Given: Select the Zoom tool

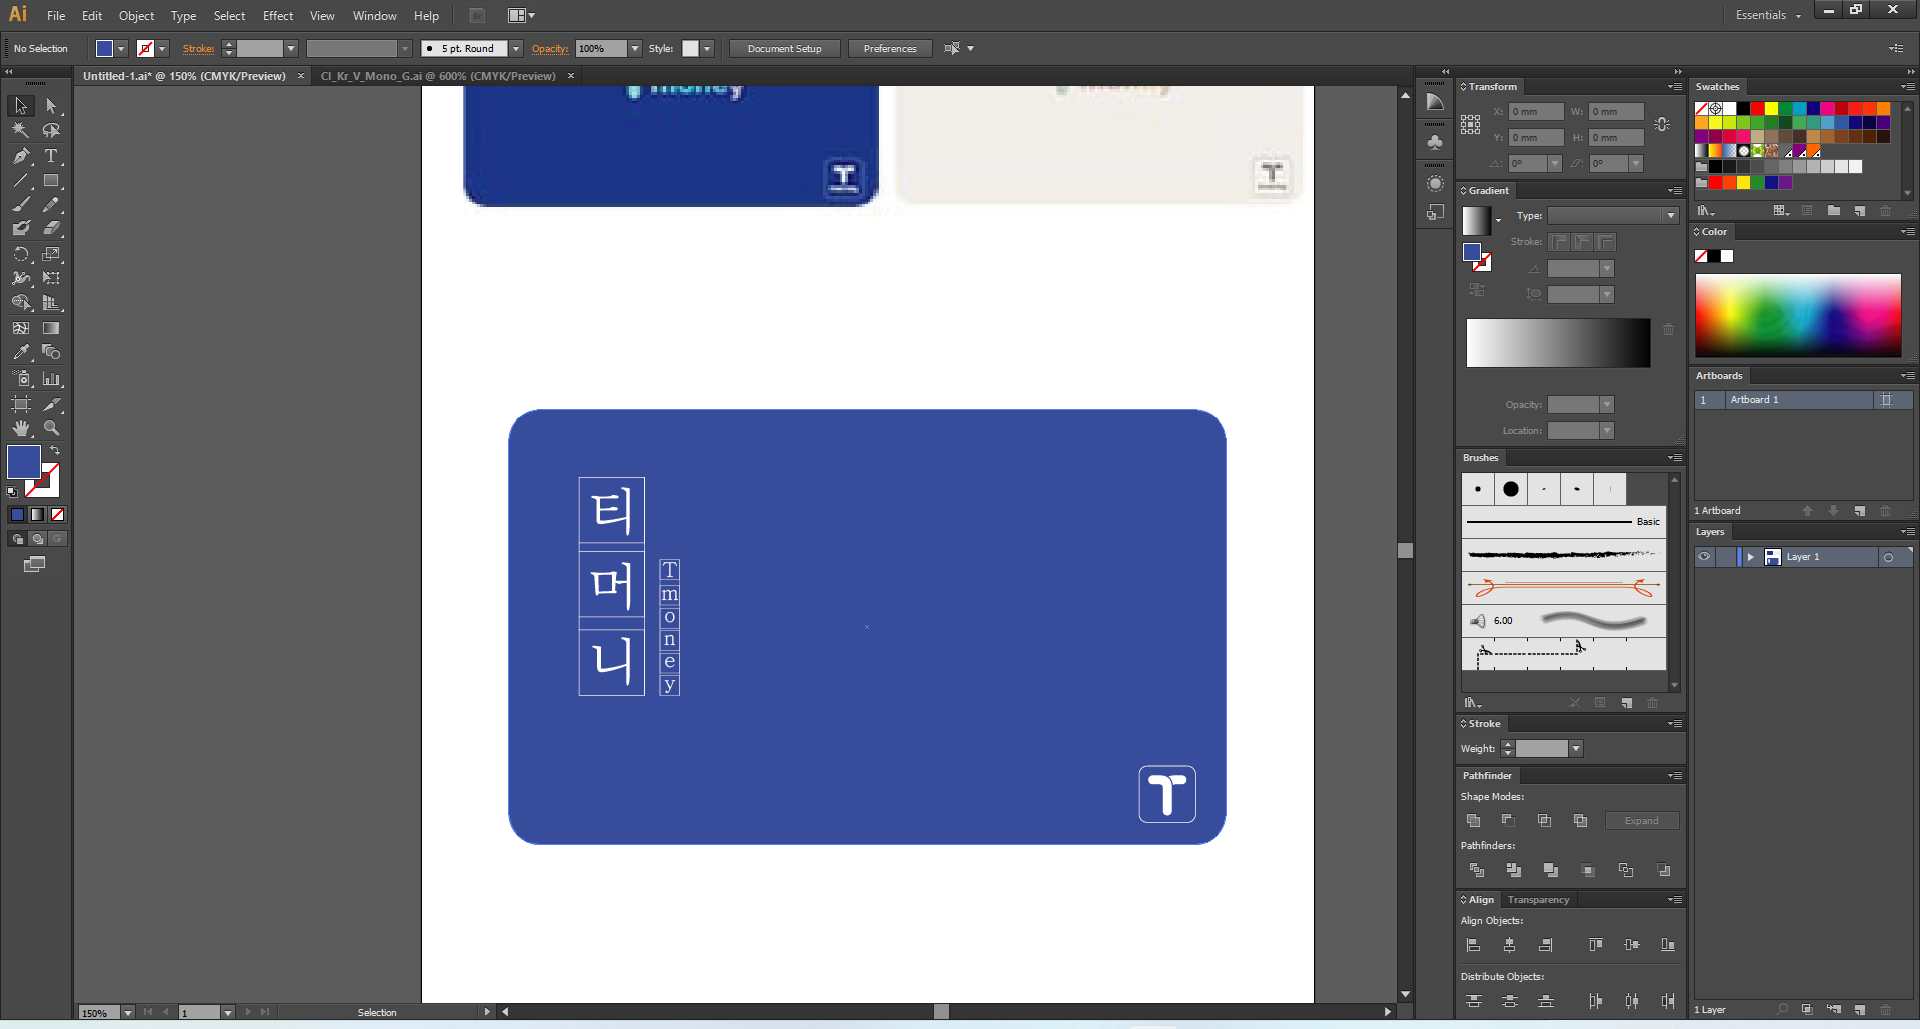Looking at the screenshot, I should (51, 428).
